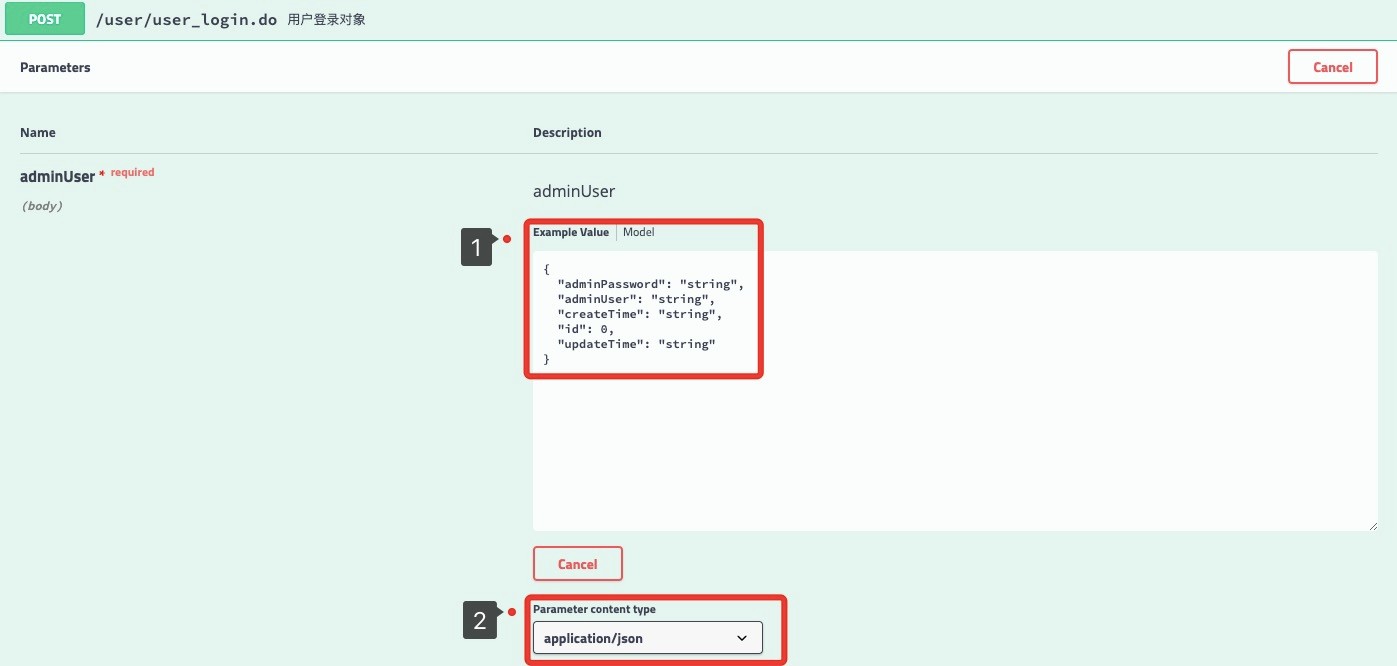
Task: Switch to the Model tab
Action: [x=639, y=232]
